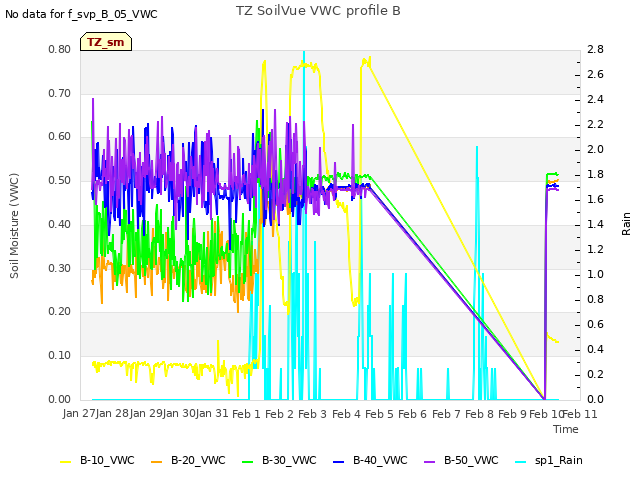The width and height of the screenshot is (640, 480).
Task: Click the Jan 28 x-axis tick label
Action: tap(112, 413)
